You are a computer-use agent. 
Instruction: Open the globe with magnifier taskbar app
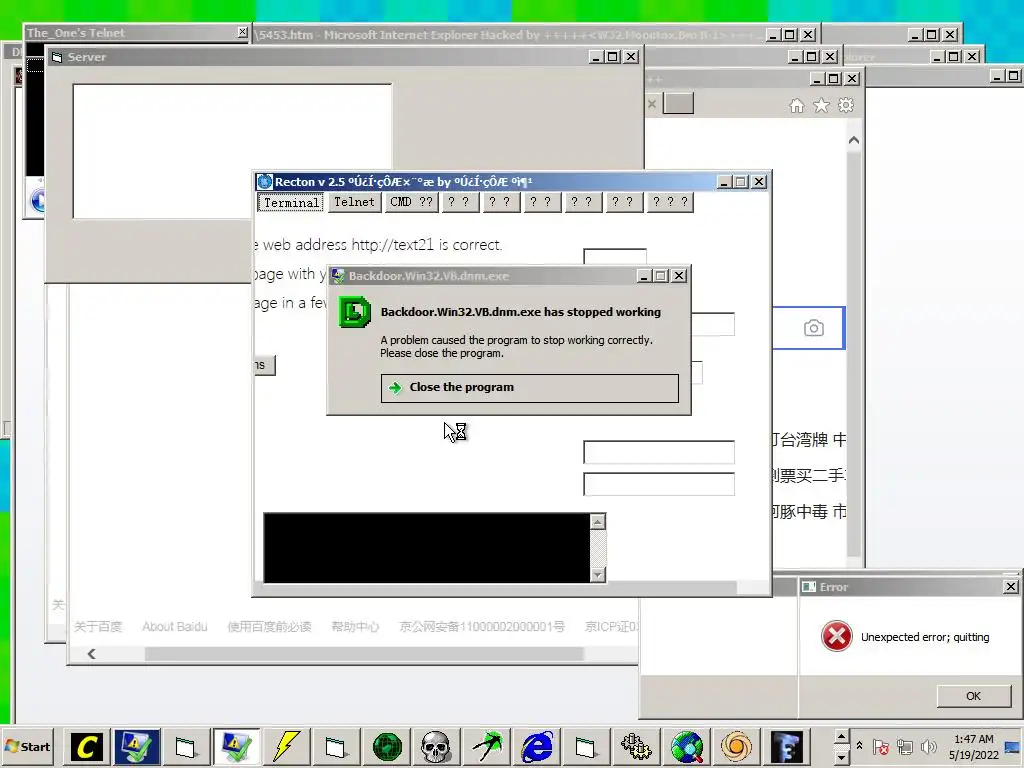pos(687,746)
